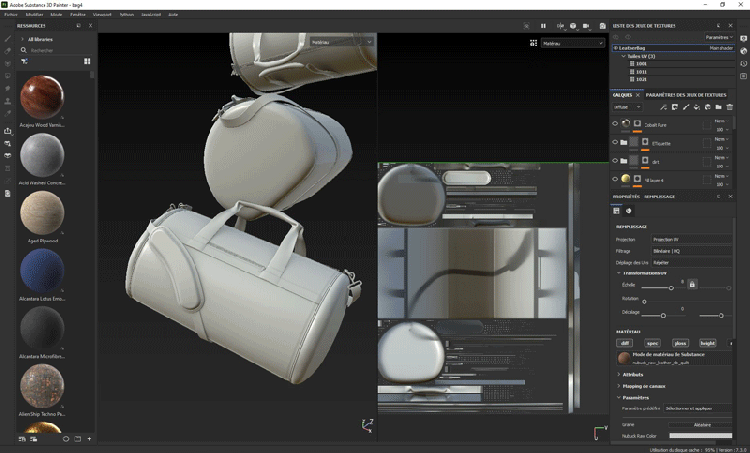Screen dimensions: 750x453
Task: Select the Acajou Wood Varnished material thumbnail
Action: point(43,99)
